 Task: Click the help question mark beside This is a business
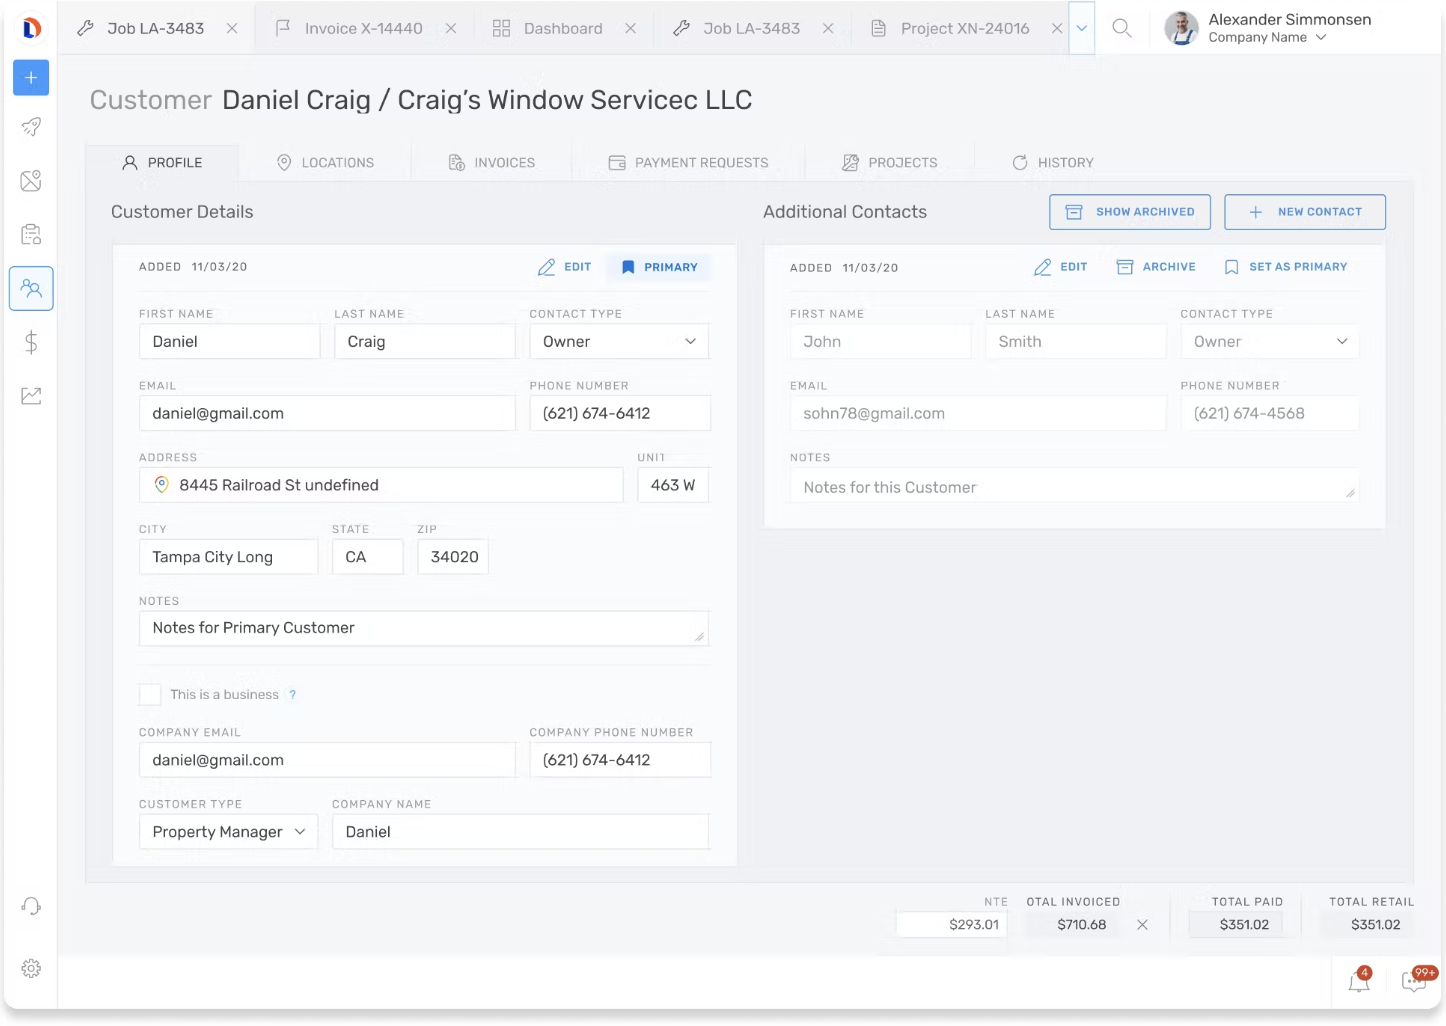coord(293,695)
